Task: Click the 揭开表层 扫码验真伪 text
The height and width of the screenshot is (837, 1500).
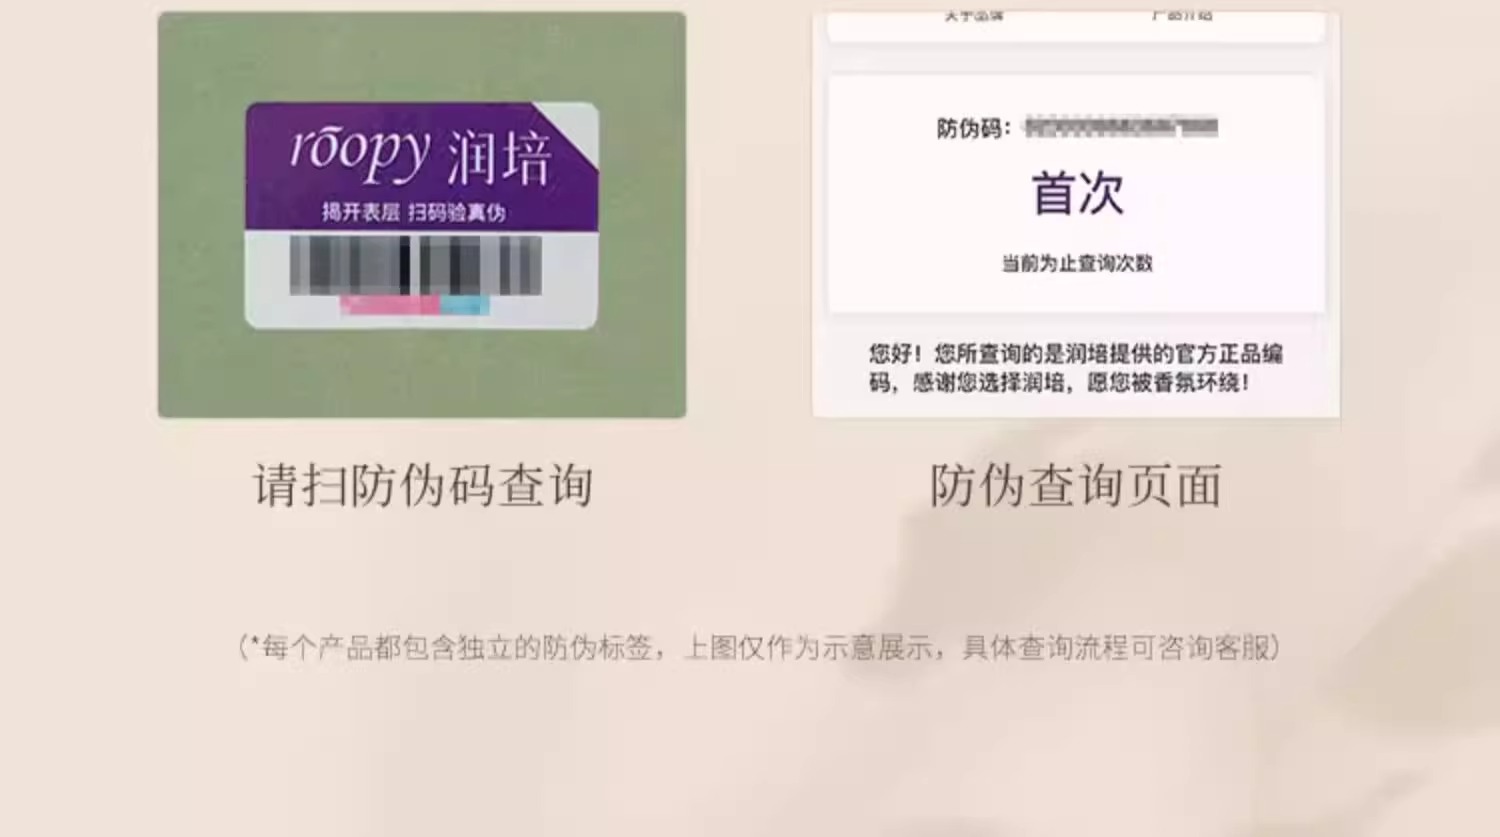Action: [x=413, y=212]
